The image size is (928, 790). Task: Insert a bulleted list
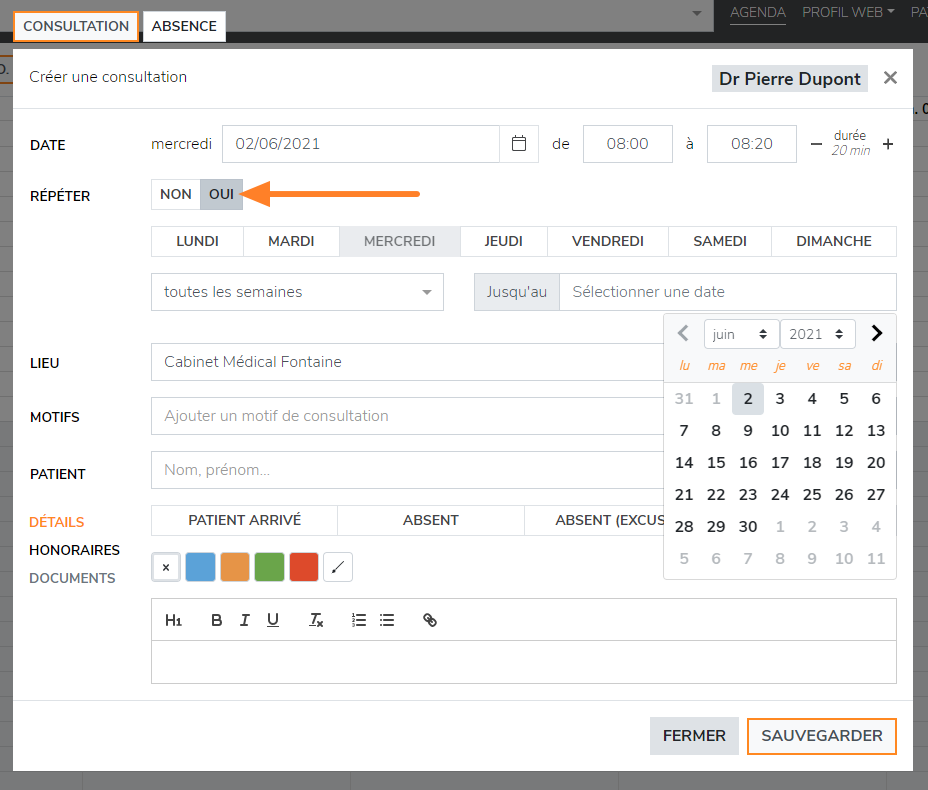pos(387,620)
